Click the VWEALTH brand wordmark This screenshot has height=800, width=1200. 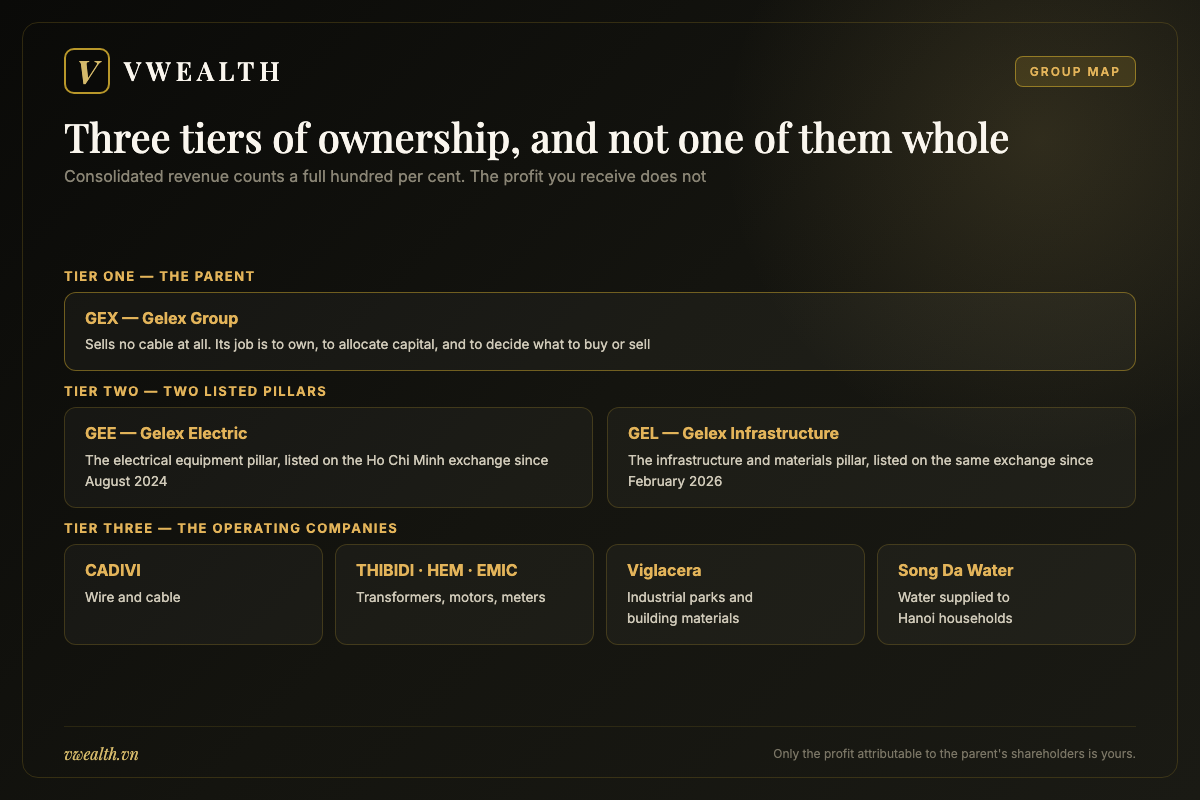[201, 72]
